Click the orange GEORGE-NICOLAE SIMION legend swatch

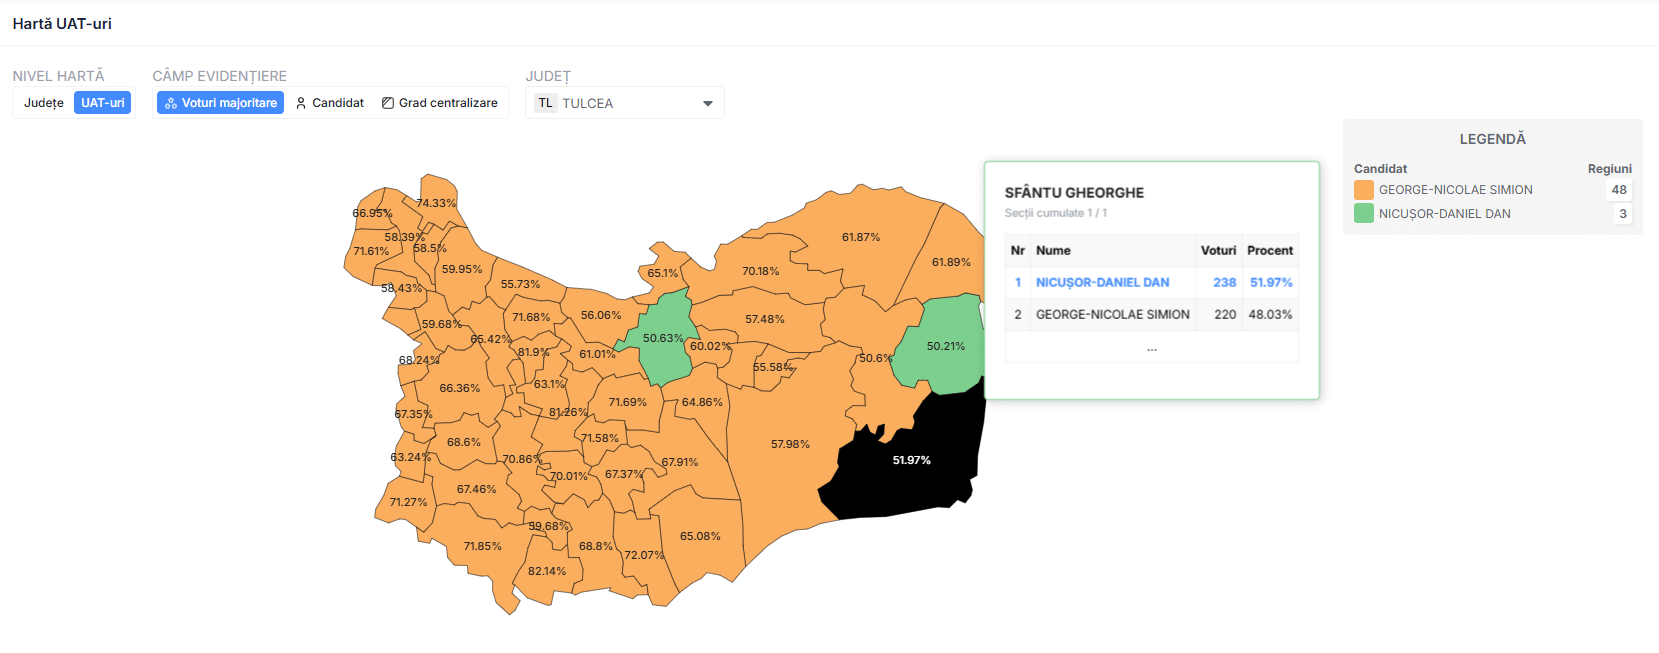pyautogui.click(x=1364, y=190)
